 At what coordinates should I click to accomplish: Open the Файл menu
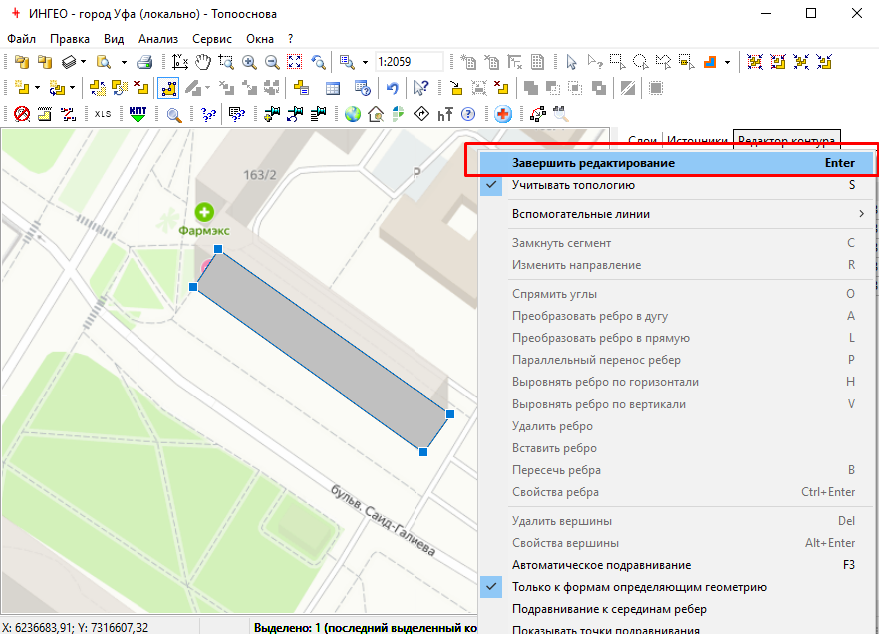click(x=21, y=39)
